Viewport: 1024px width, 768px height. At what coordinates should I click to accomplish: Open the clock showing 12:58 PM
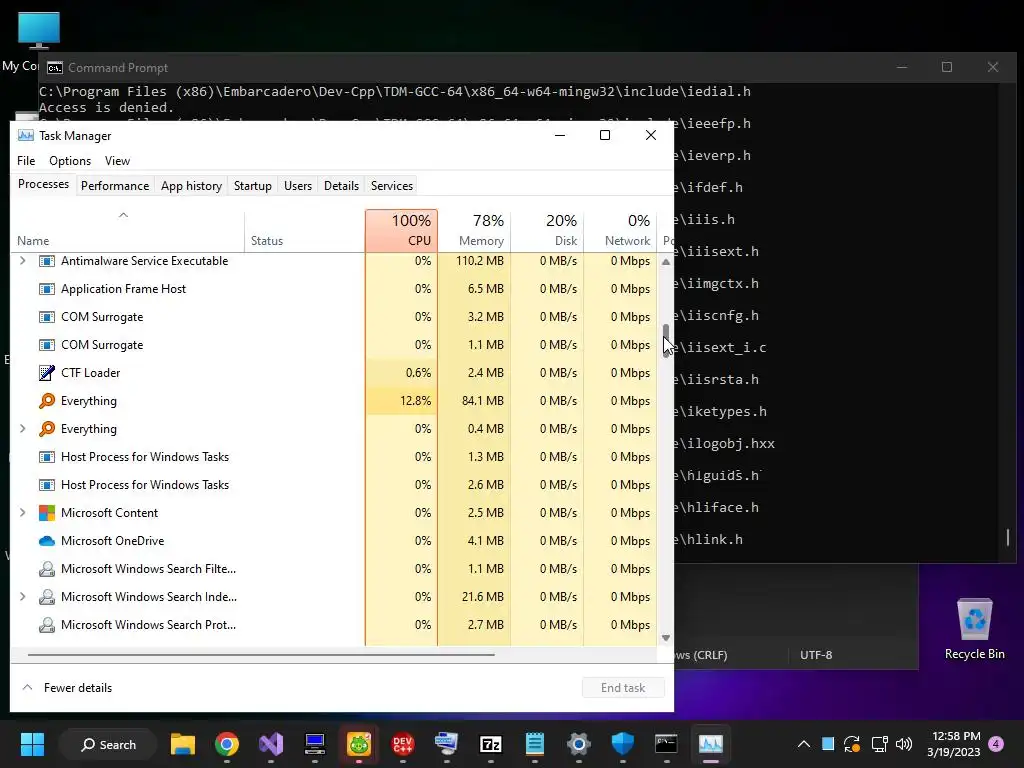[954, 744]
